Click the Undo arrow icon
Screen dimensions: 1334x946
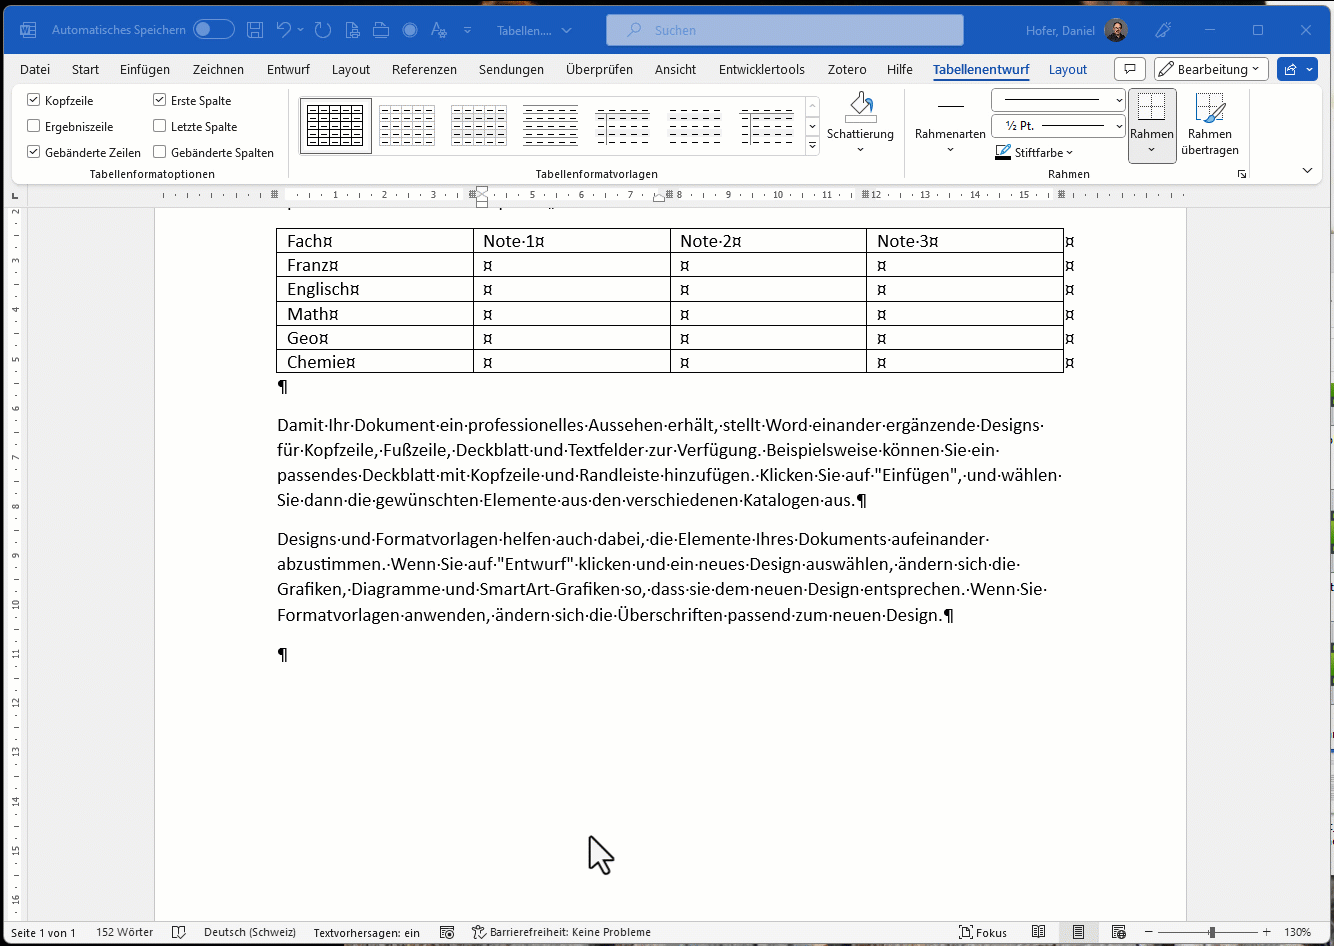pyautogui.click(x=284, y=30)
